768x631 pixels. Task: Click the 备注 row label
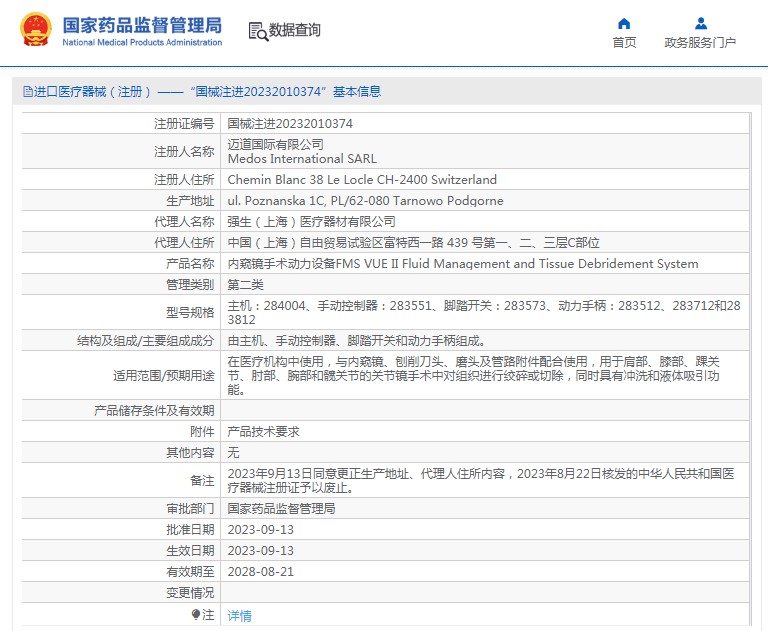pos(202,481)
